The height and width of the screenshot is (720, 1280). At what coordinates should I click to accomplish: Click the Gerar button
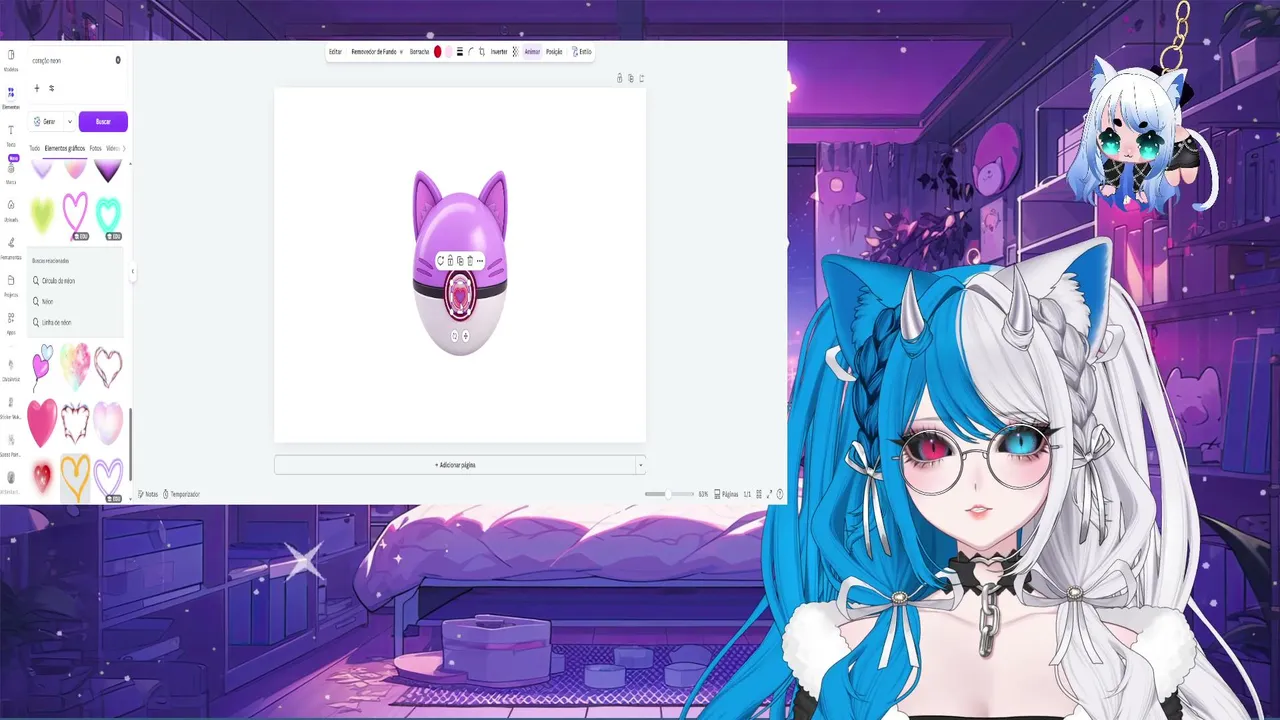45,122
